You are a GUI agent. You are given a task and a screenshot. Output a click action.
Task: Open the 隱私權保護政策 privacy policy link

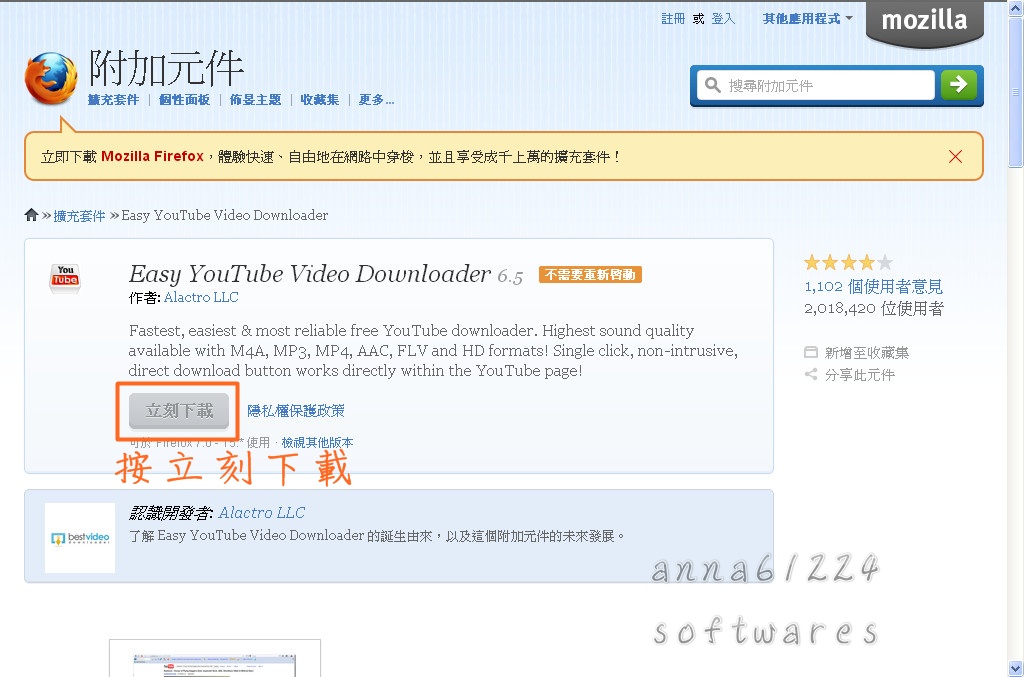pos(296,411)
